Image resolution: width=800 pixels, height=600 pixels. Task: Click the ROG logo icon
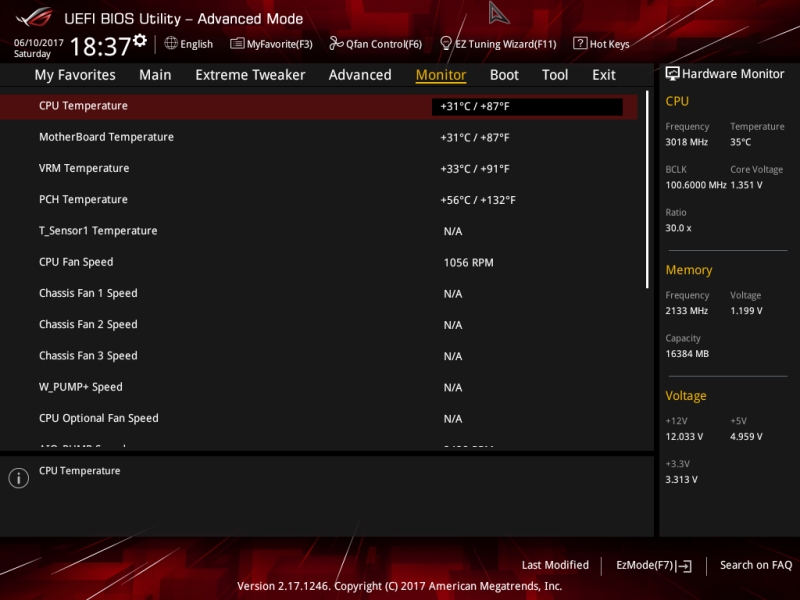[x=34, y=17]
